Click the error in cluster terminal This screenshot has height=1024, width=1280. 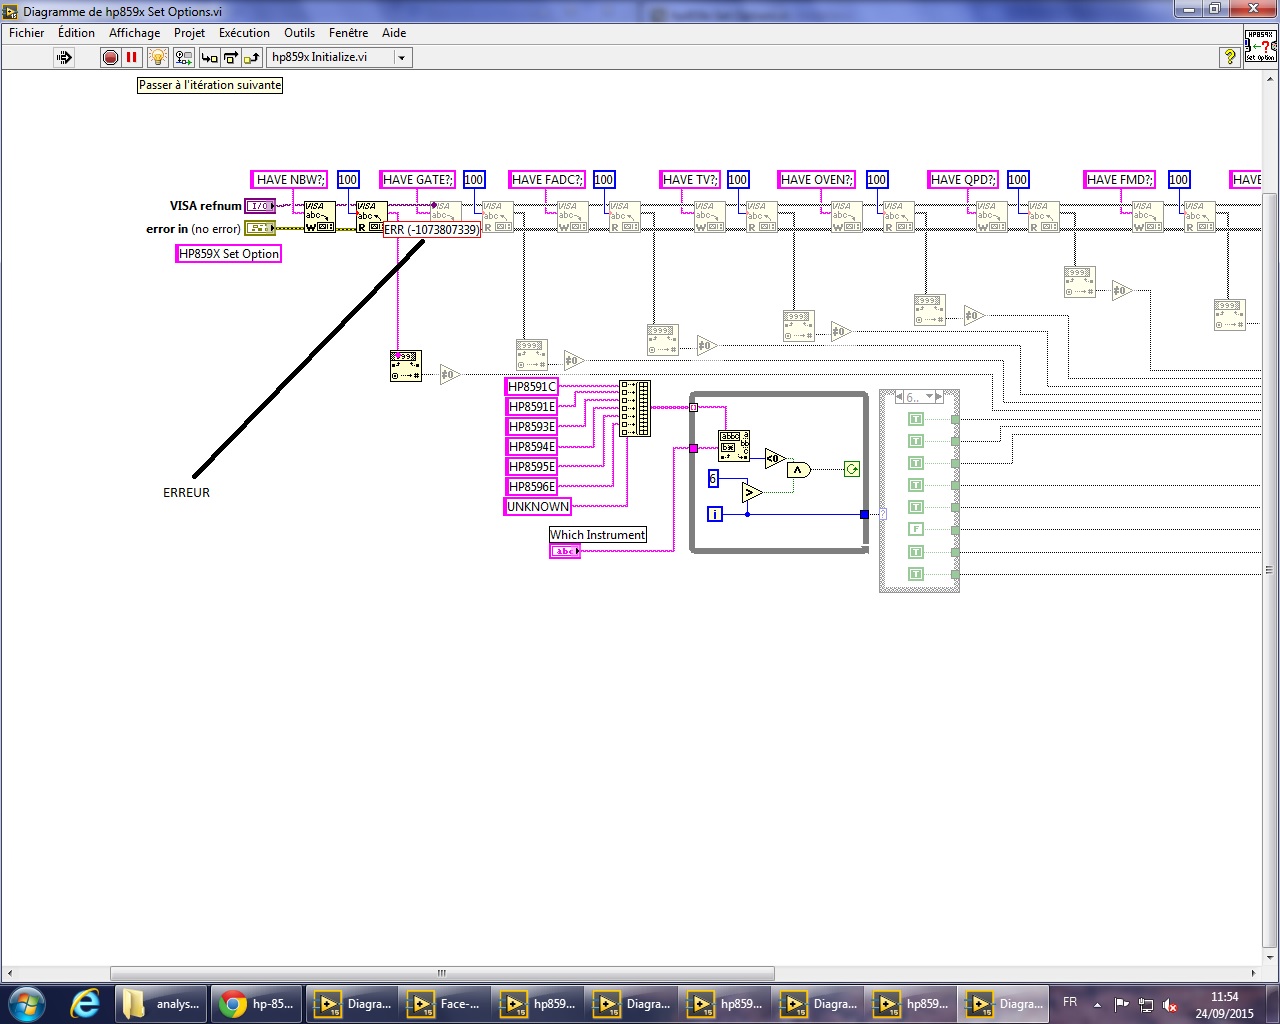[x=259, y=228]
